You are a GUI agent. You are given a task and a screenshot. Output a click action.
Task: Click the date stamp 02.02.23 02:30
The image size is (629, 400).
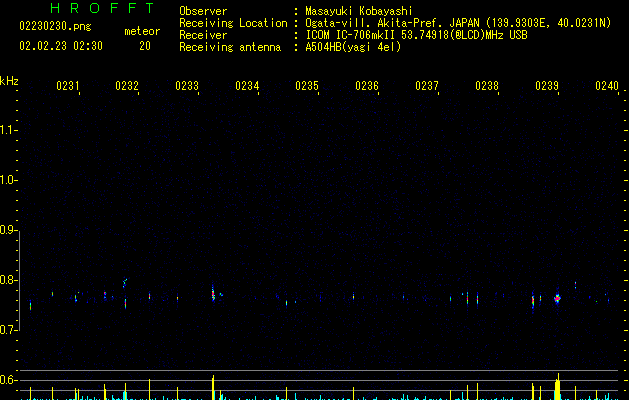click(61, 46)
